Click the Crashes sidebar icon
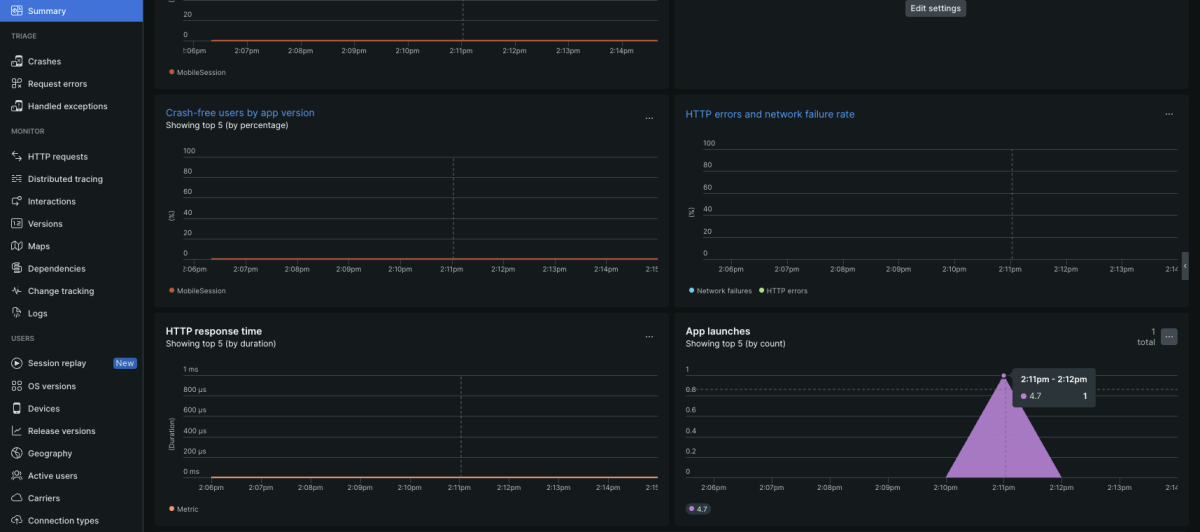This screenshot has width=1200, height=532. (x=17, y=62)
